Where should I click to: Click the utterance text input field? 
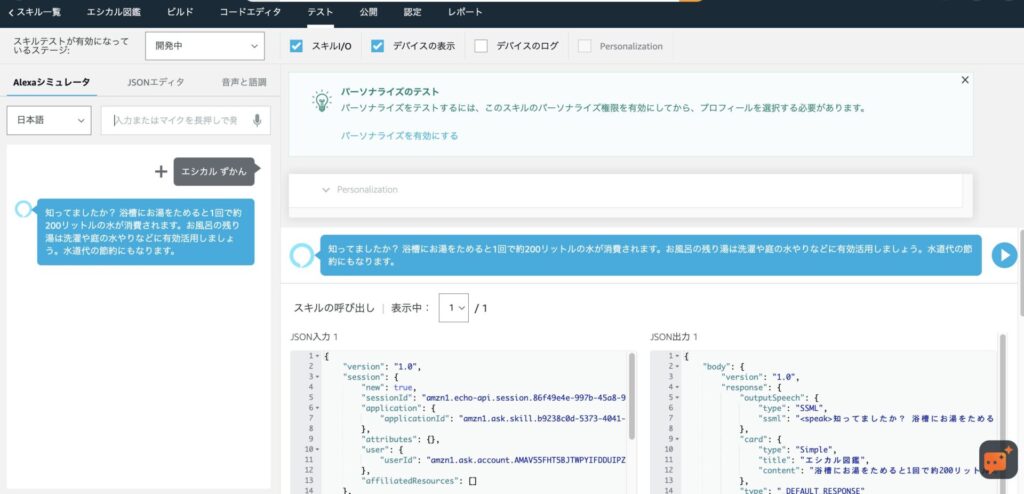[x=177, y=120]
